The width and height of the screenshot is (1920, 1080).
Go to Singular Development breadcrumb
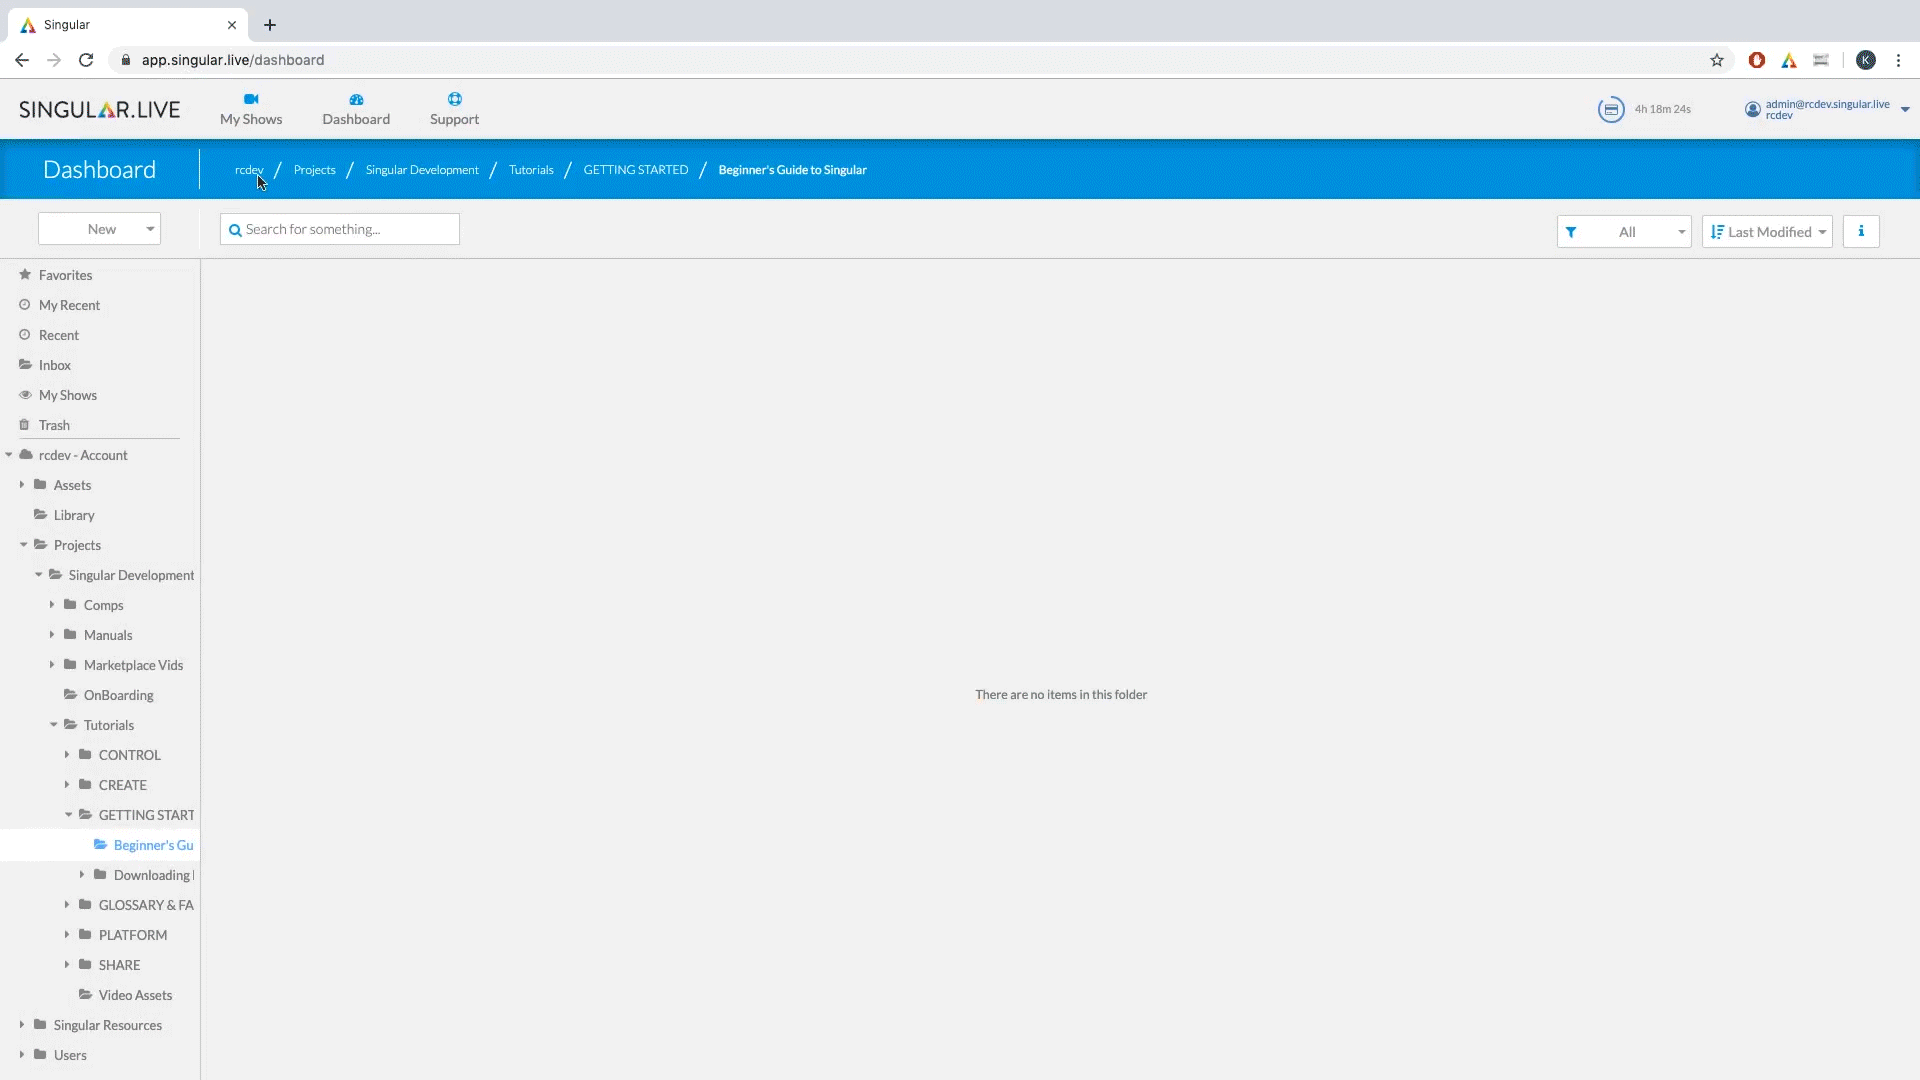(x=422, y=170)
